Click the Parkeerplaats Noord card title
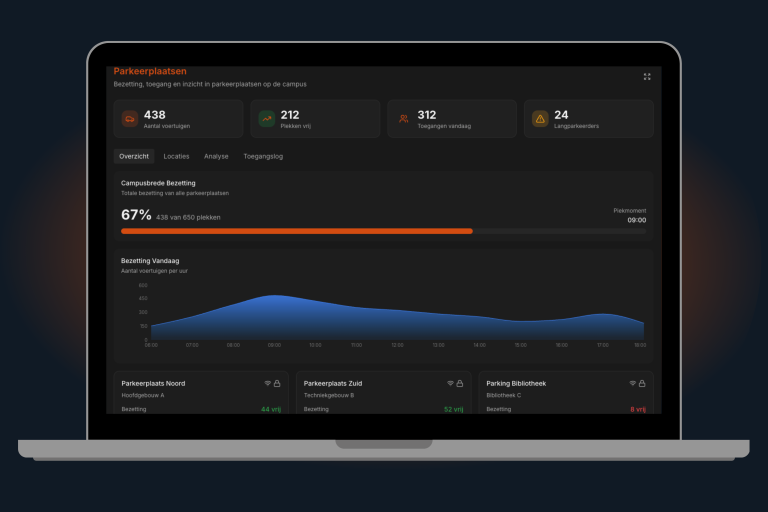The height and width of the screenshot is (512, 768). [x=153, y=383]
